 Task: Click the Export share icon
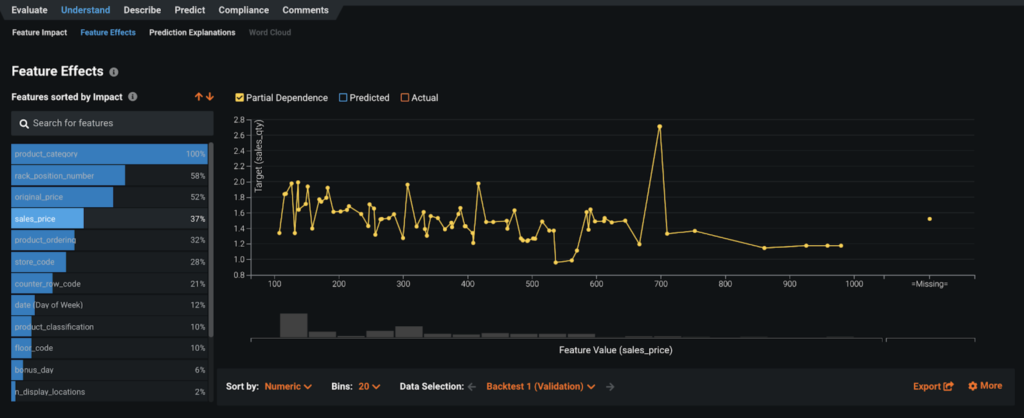[x=948, y=386]
